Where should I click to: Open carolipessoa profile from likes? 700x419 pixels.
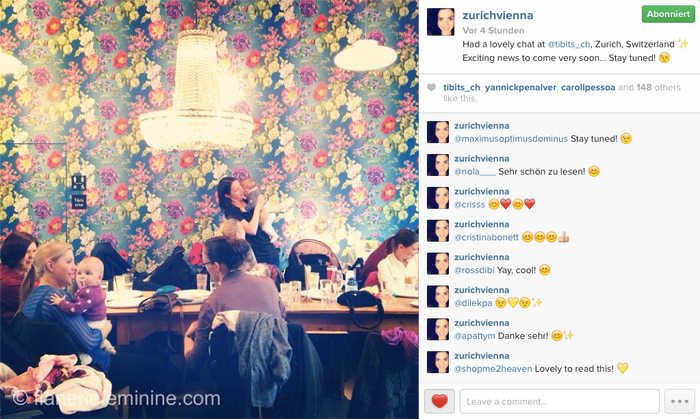coord(588,87)
